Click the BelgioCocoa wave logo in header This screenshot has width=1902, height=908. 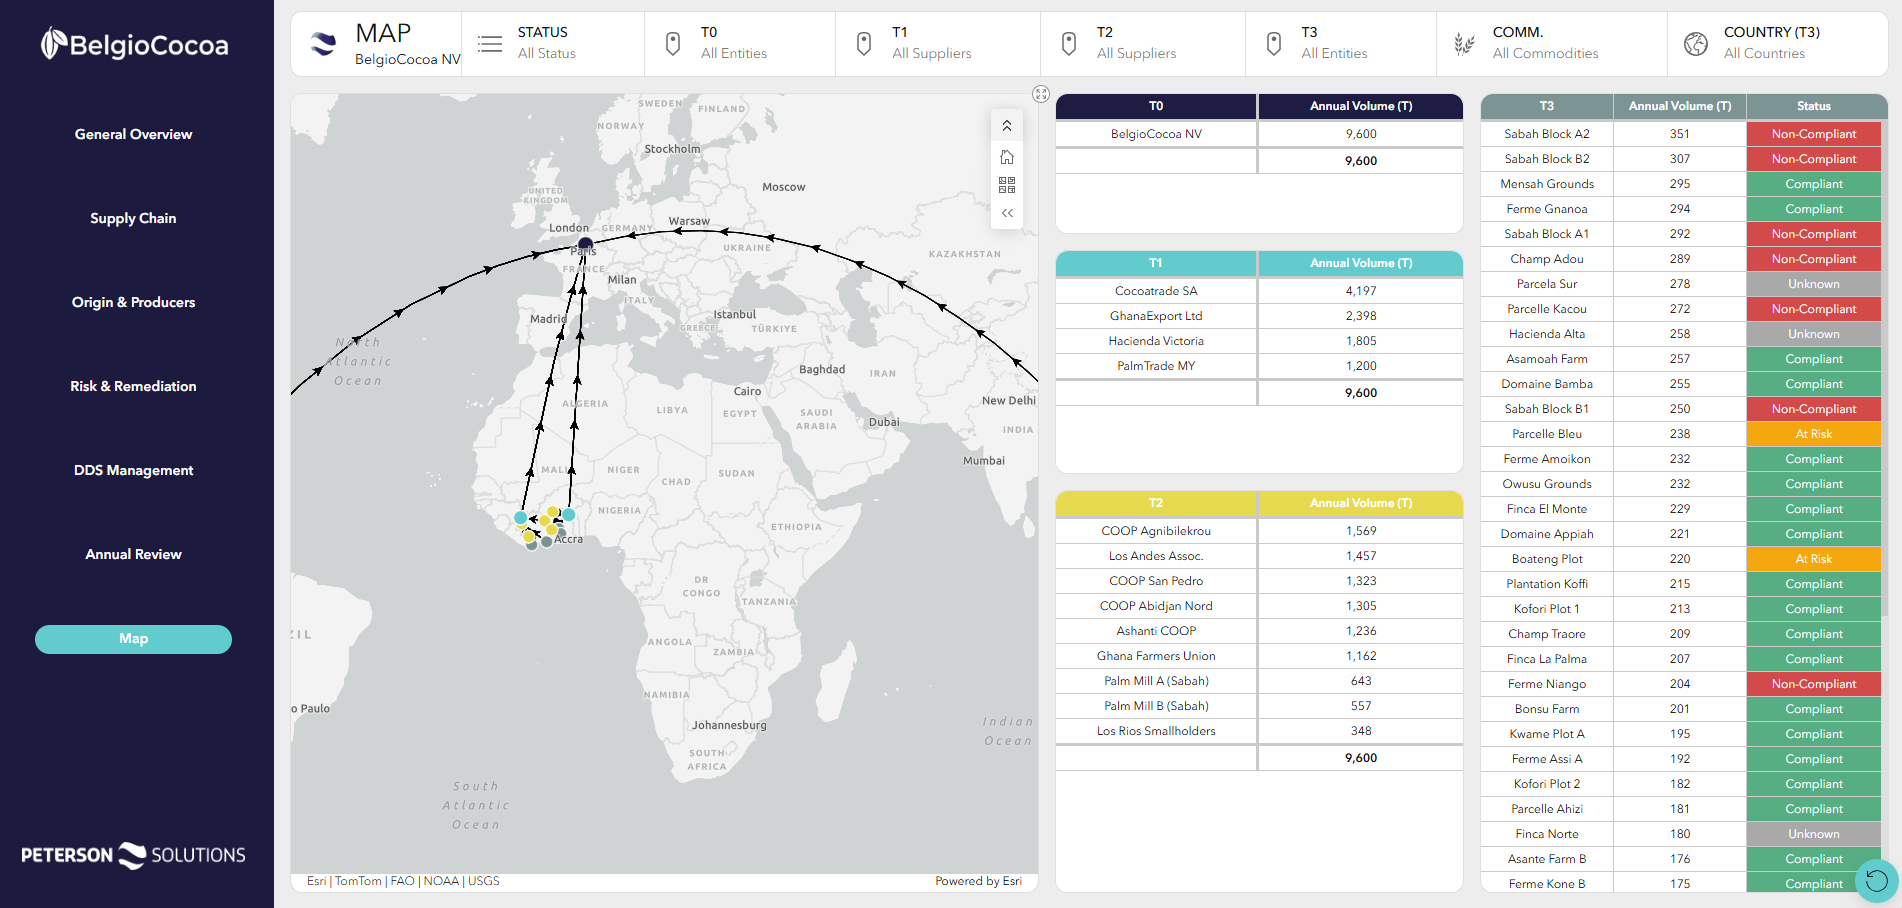point(323,44)
